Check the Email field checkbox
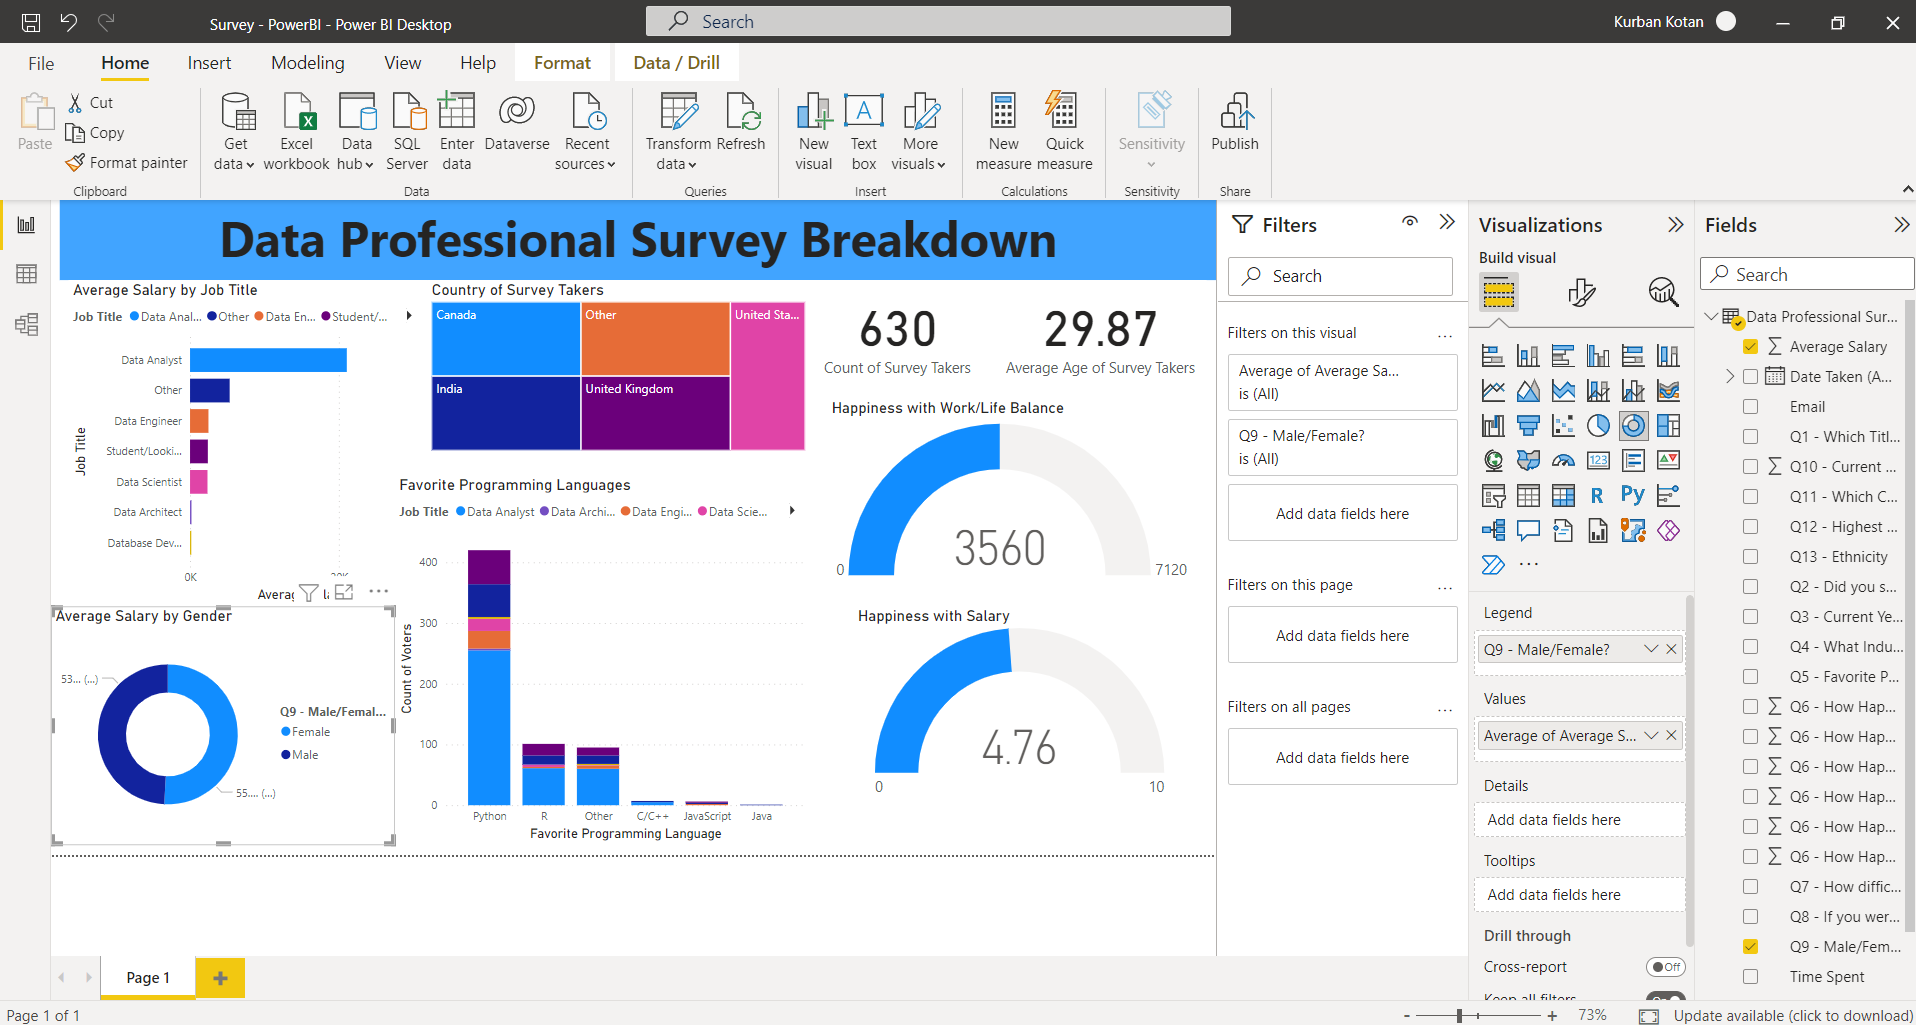Viewport: 1916px width, 1025px height. (1750, 407)
